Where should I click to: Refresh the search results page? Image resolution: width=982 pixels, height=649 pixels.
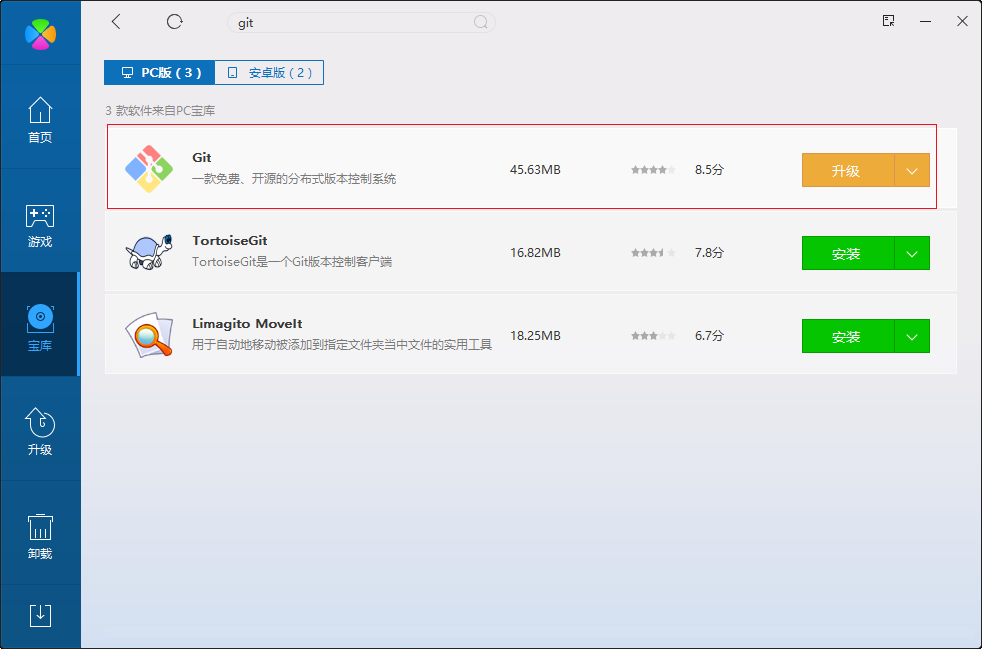(x=174, y=22)
